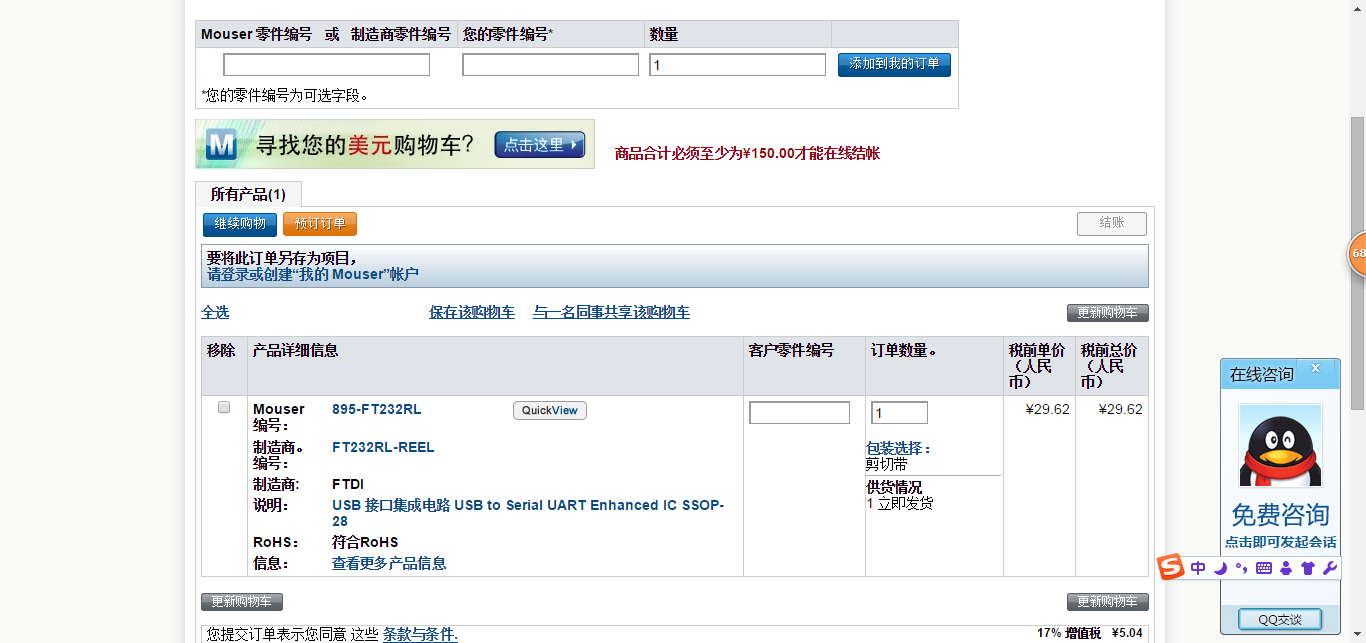Click the QuickView button
The image size is (1366, 643).
pos(550,410)
